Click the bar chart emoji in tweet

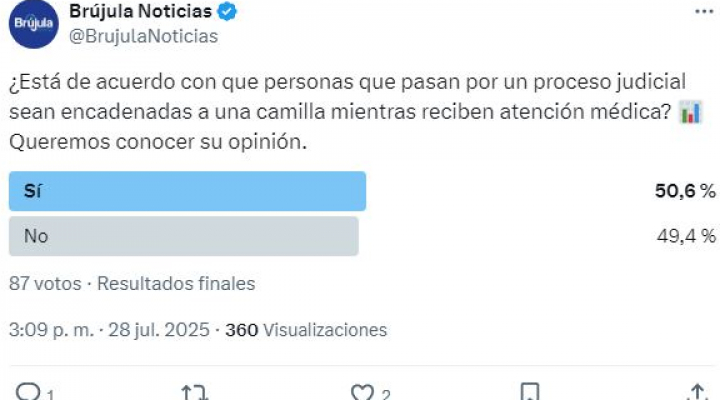pos(691,113)
